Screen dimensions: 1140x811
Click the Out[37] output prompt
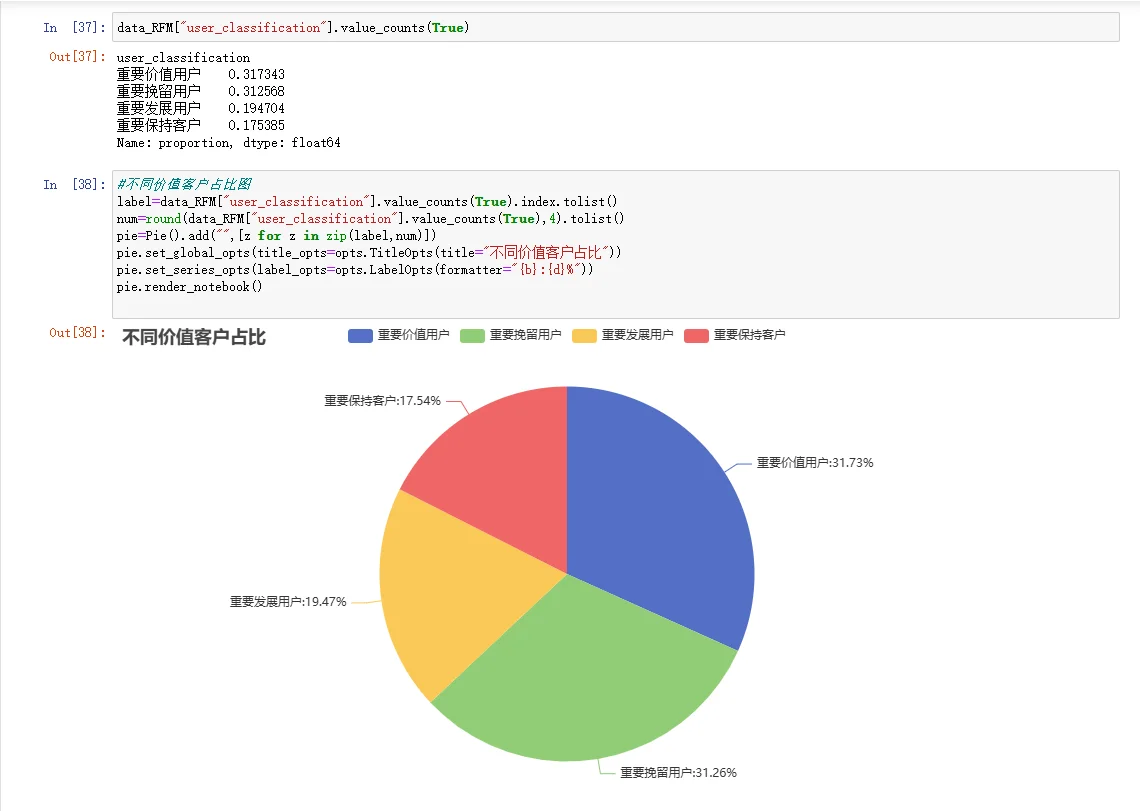[x=77, y=57]
